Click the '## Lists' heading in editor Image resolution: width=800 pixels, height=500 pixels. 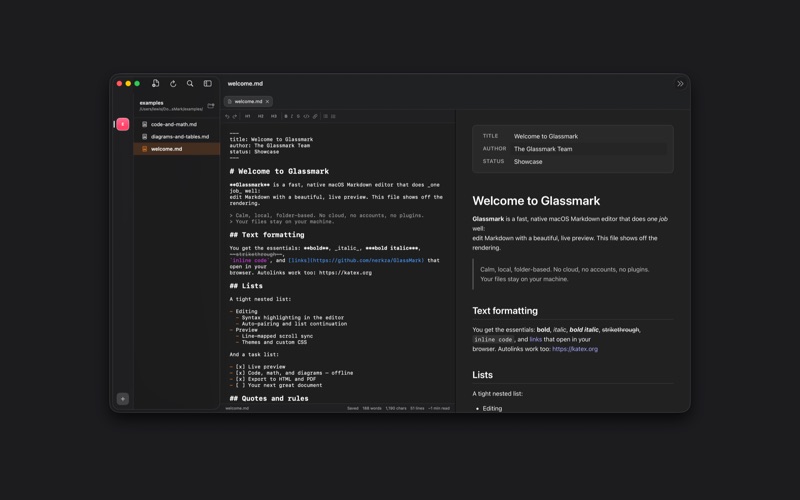(x=246, y=286)
